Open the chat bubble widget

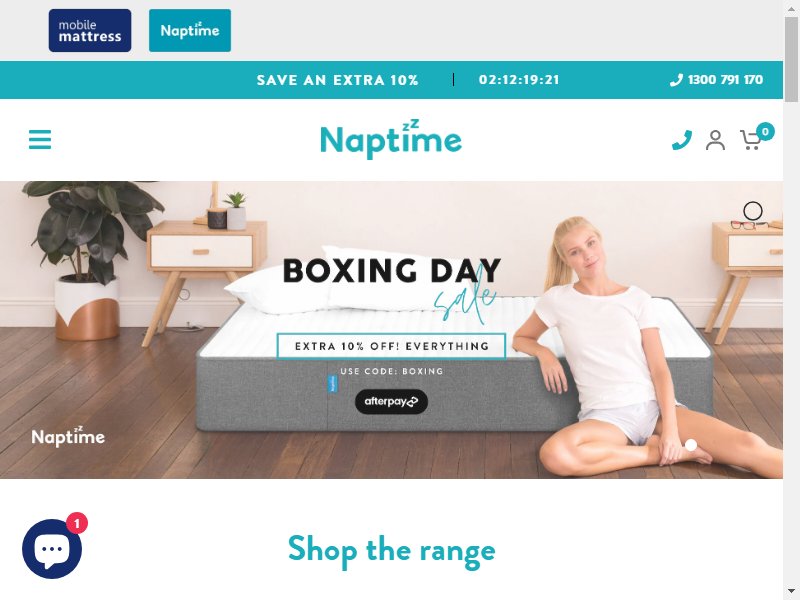coord(52,549)
